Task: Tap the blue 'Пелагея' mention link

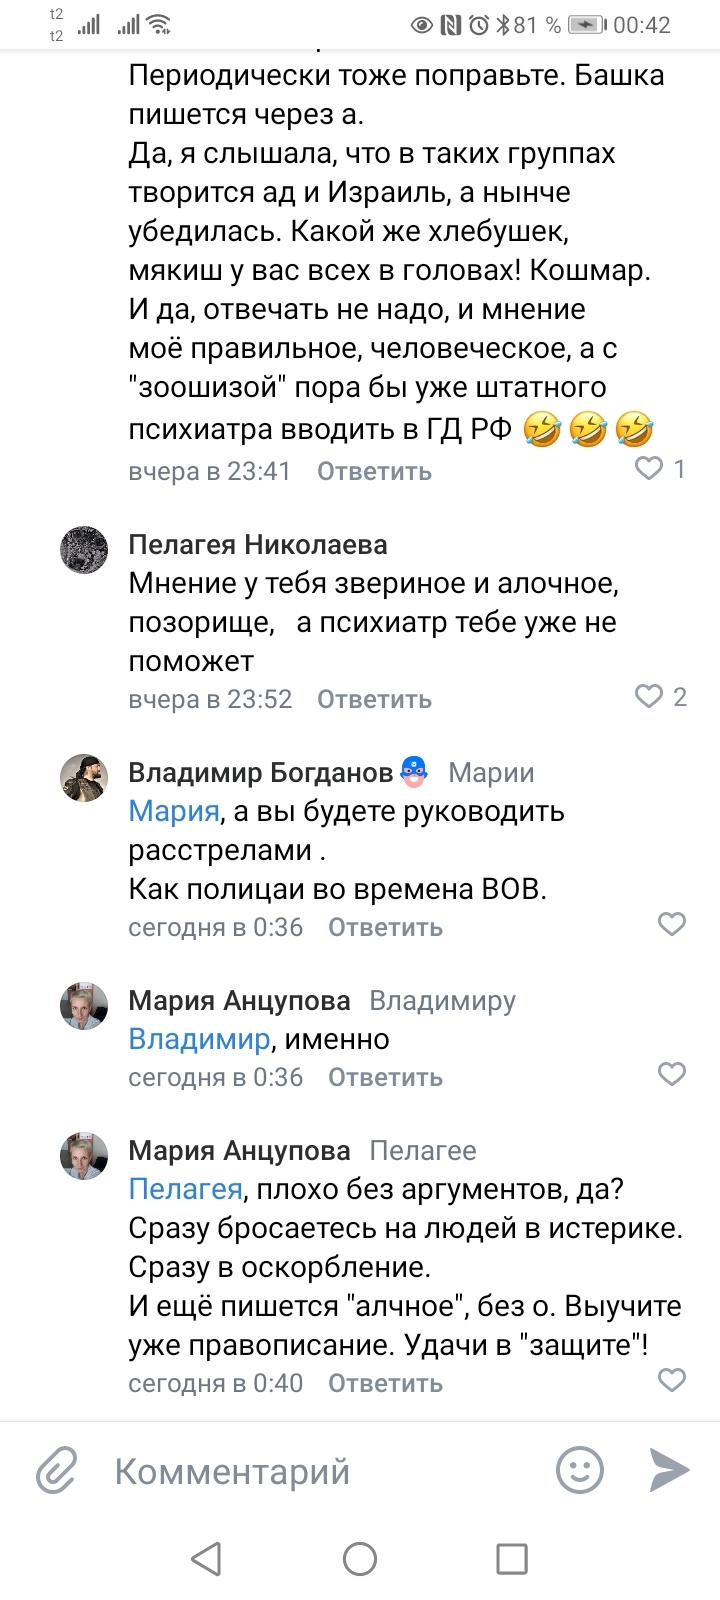Action: coord(186,1189)
